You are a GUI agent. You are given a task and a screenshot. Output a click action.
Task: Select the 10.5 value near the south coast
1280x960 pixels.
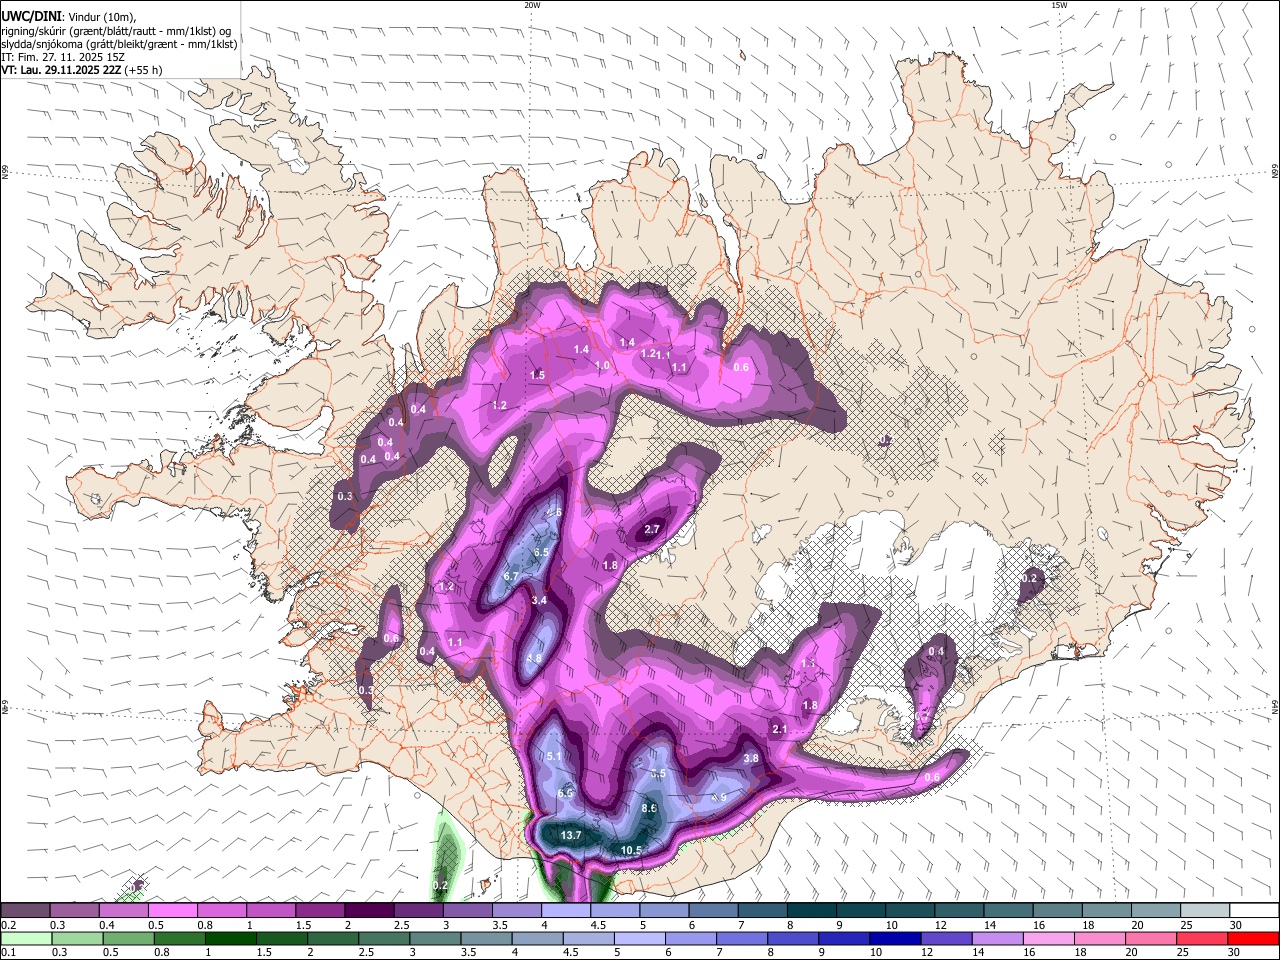coord(631,850)
